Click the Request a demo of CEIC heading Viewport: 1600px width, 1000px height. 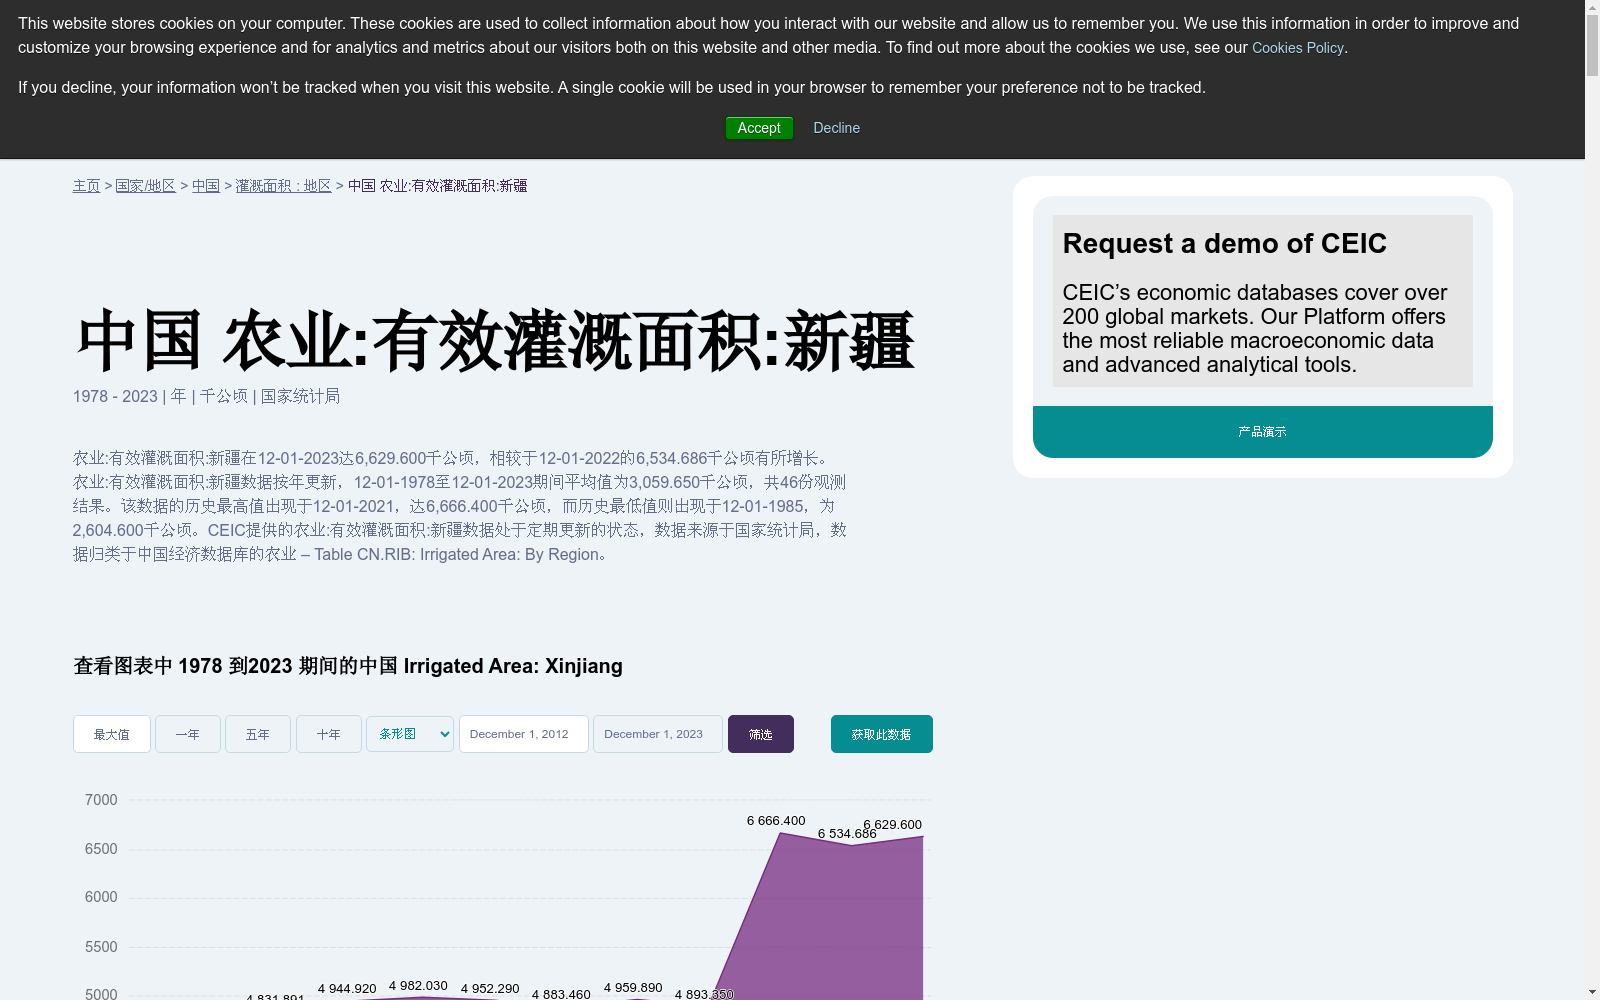tap(1224, 244)
